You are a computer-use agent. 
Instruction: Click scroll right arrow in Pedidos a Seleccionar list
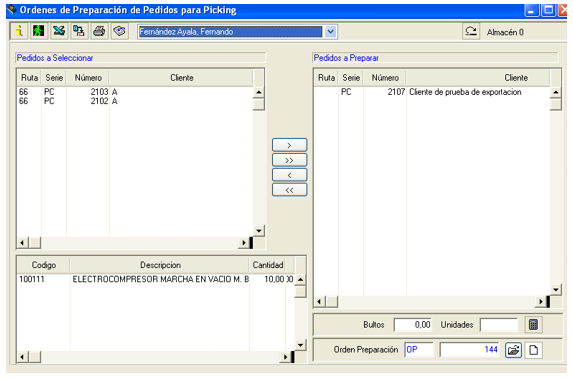coord(243,243)
